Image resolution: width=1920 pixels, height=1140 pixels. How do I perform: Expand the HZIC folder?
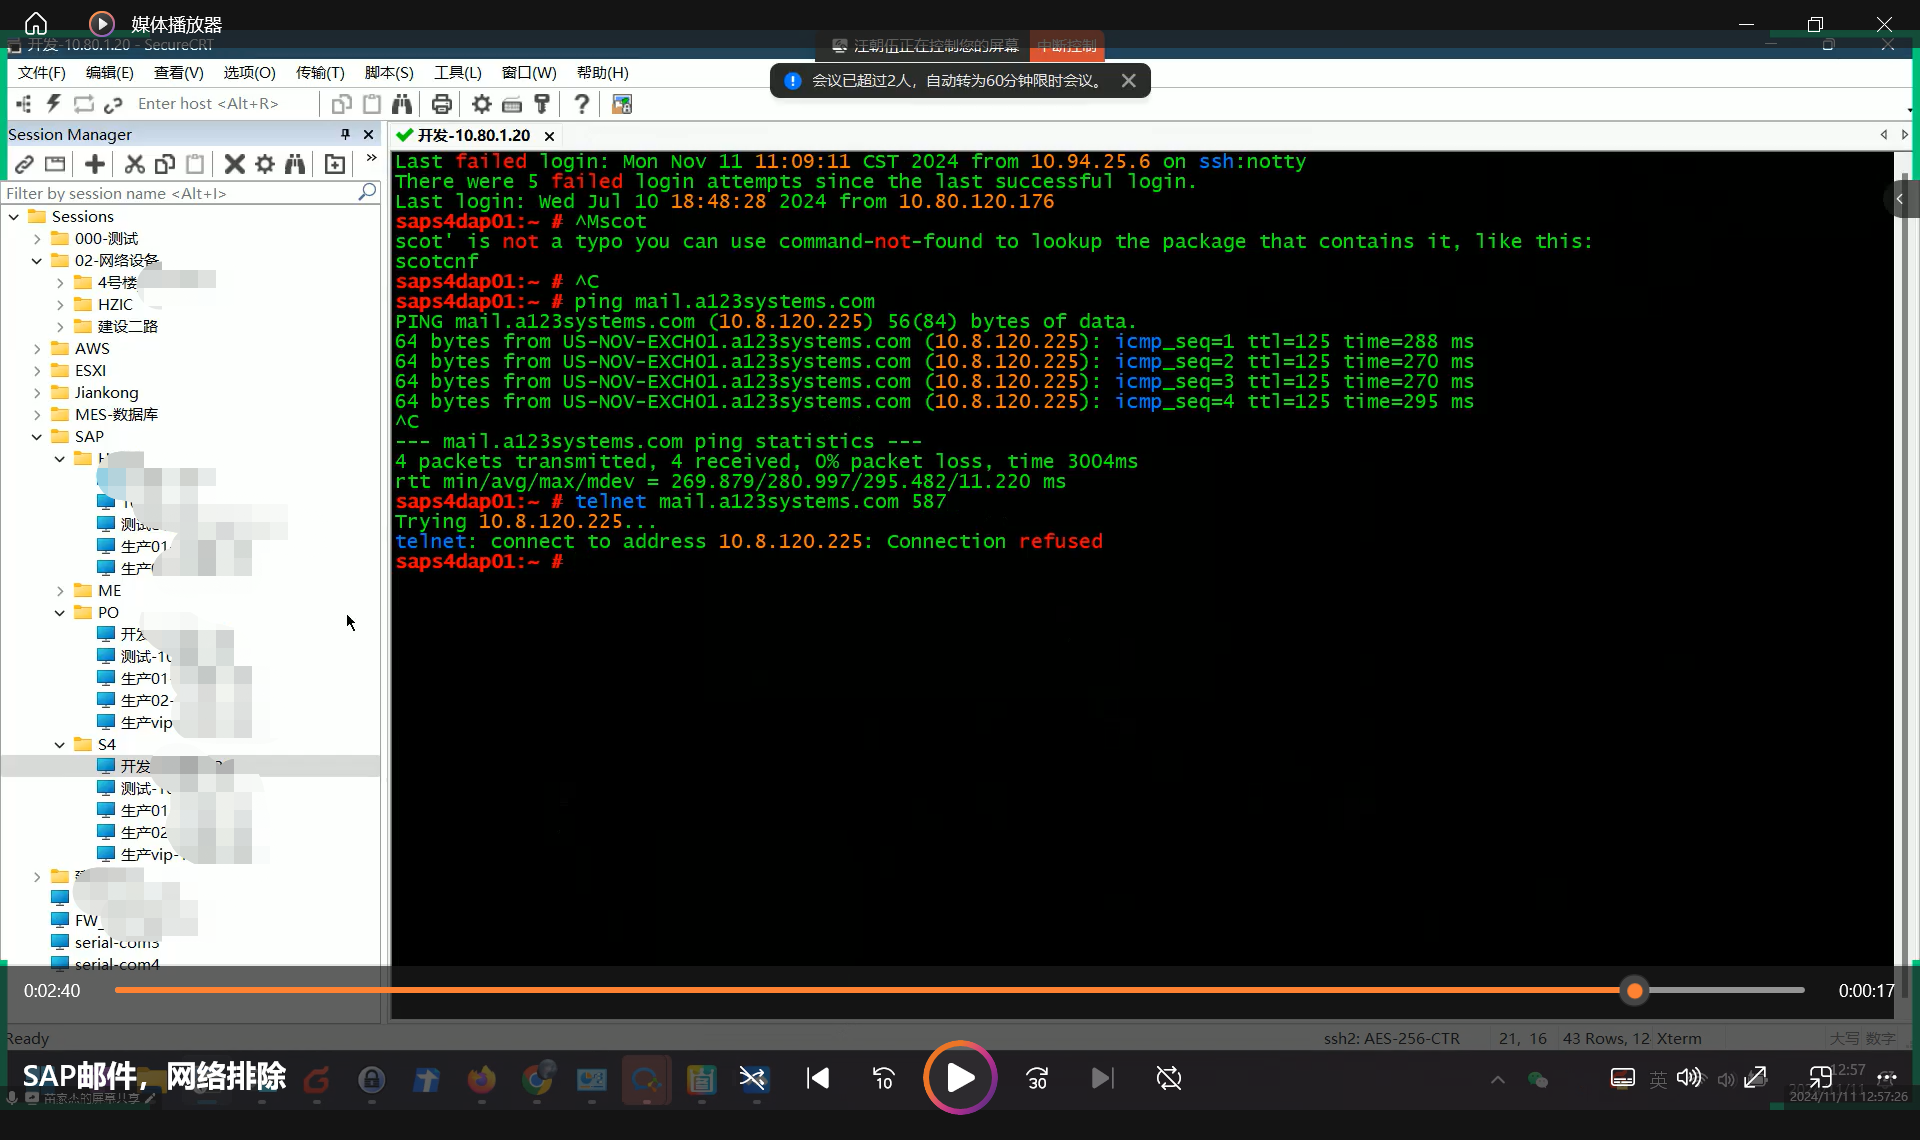[60, 304]
